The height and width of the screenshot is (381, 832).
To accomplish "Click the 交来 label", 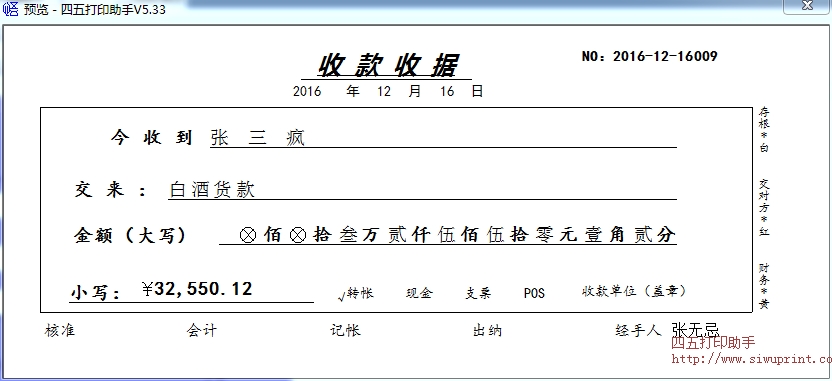I will click(x=110, y=189).
